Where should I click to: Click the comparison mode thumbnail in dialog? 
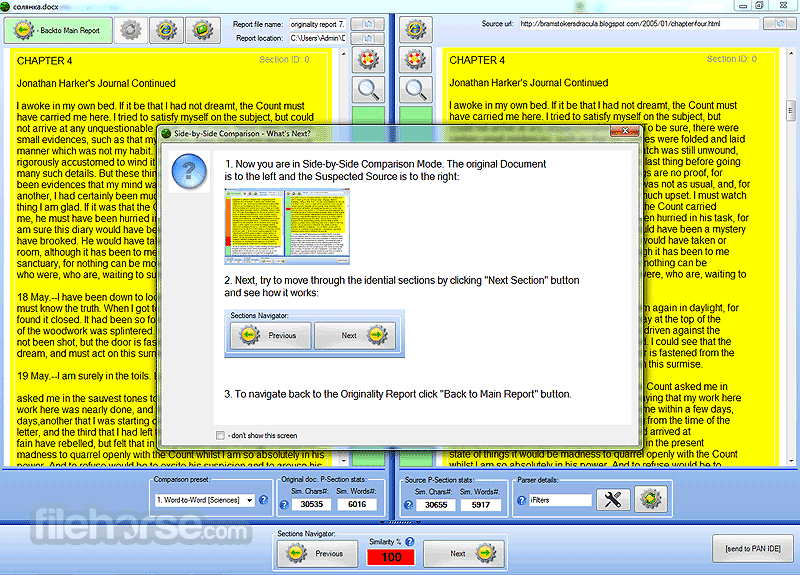(x=287, y=226)
